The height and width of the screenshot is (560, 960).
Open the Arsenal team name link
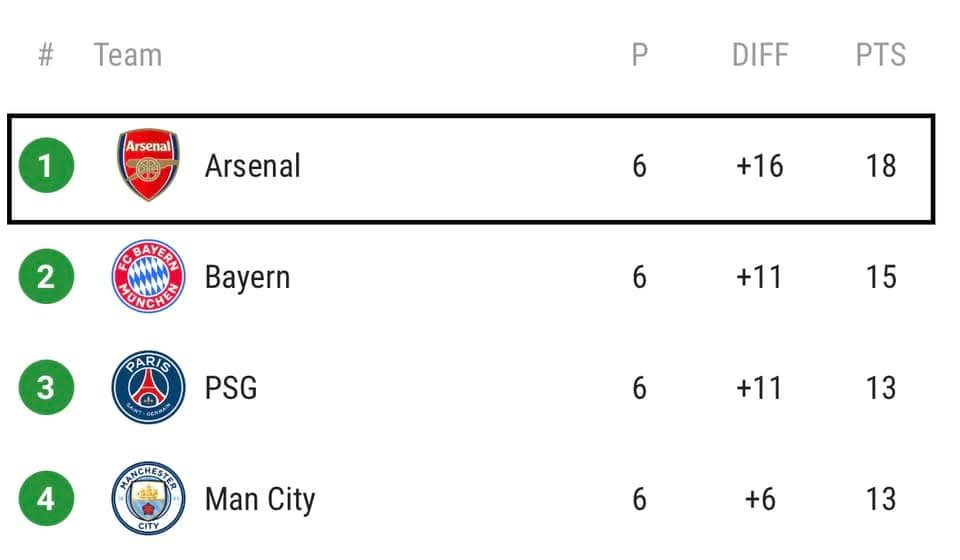click(x=252, y=166)
